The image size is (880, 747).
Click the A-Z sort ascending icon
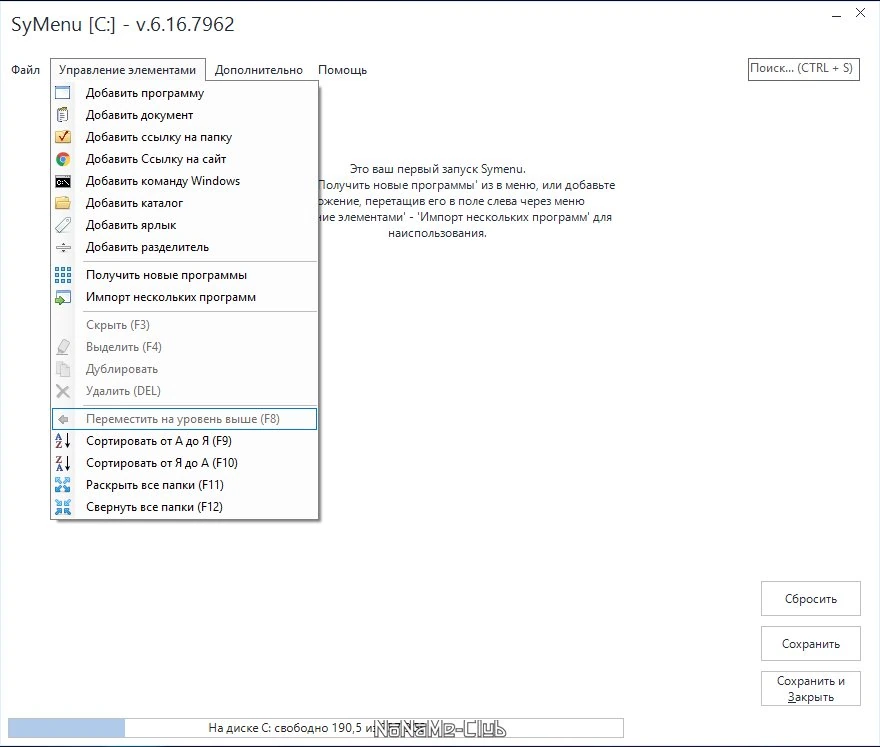tap(63, 441)
